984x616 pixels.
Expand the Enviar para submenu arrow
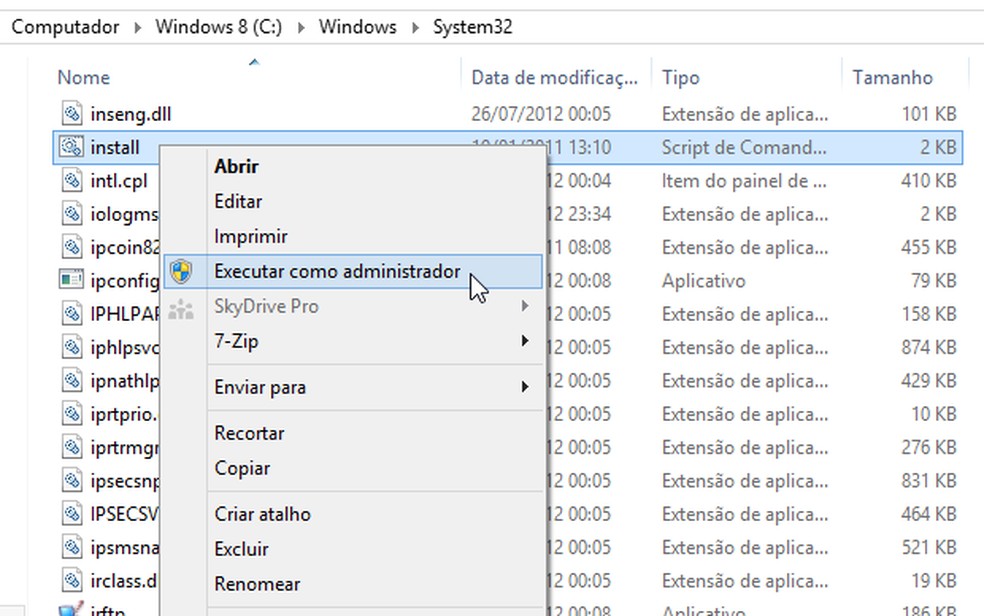(x=525, y=386)
